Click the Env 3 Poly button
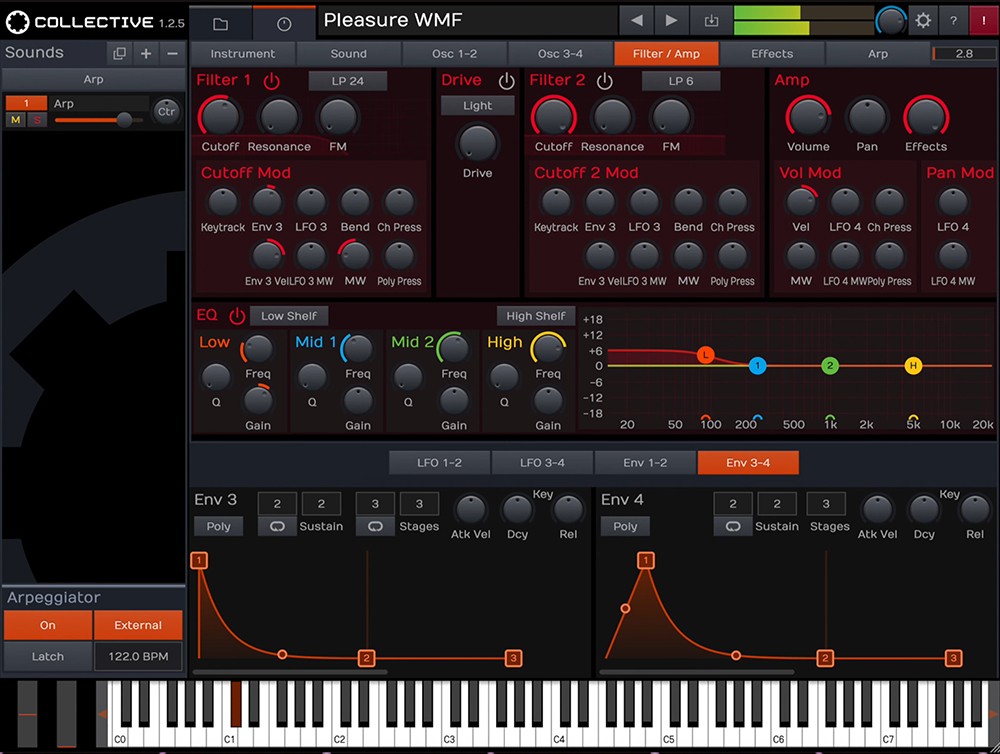 point(218,526)
